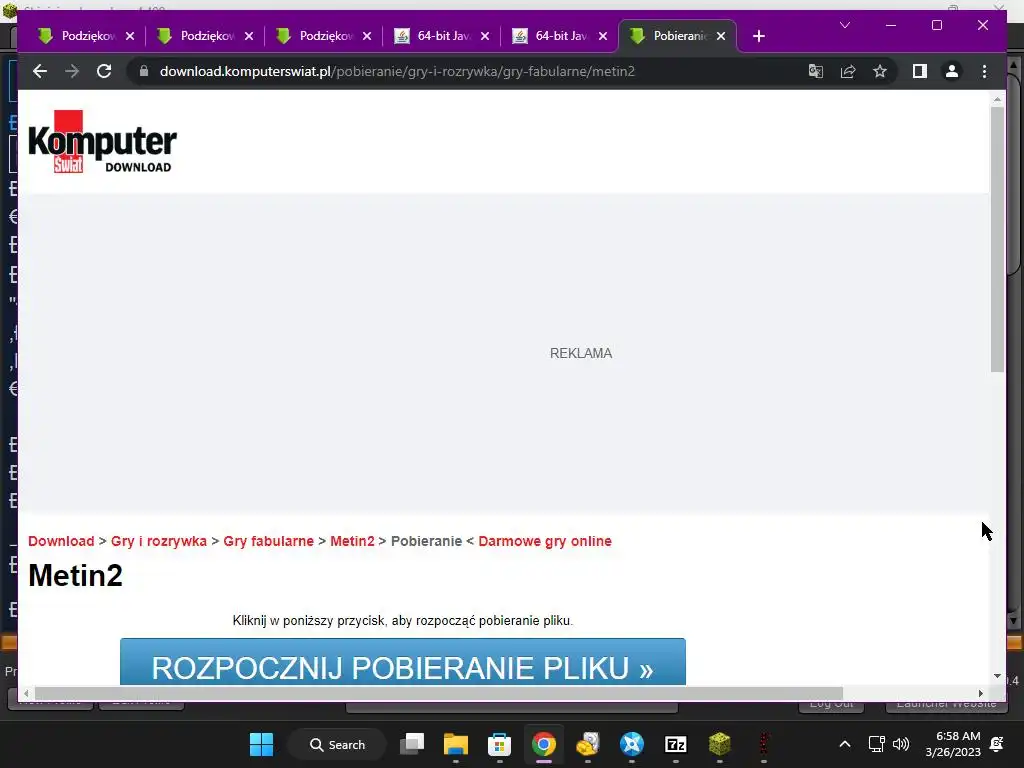Open the Gry i rozrywka breadcrumb
1024x768 pixels.
(x=159, y=541)
